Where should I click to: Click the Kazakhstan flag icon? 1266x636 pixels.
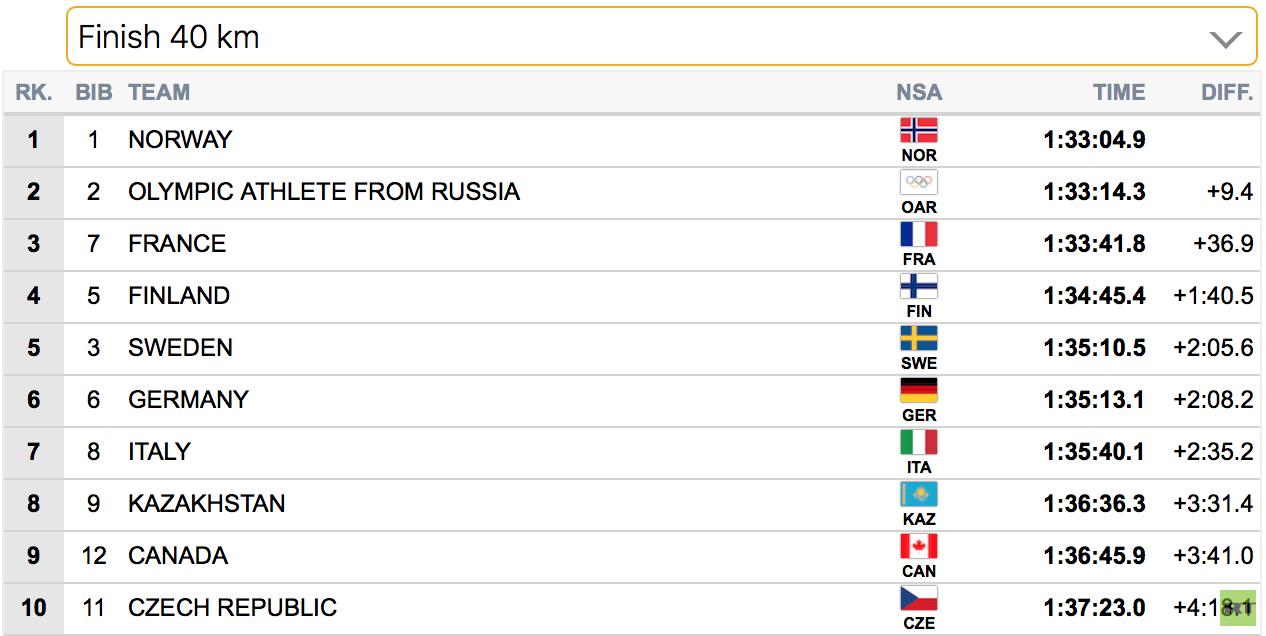918,494
